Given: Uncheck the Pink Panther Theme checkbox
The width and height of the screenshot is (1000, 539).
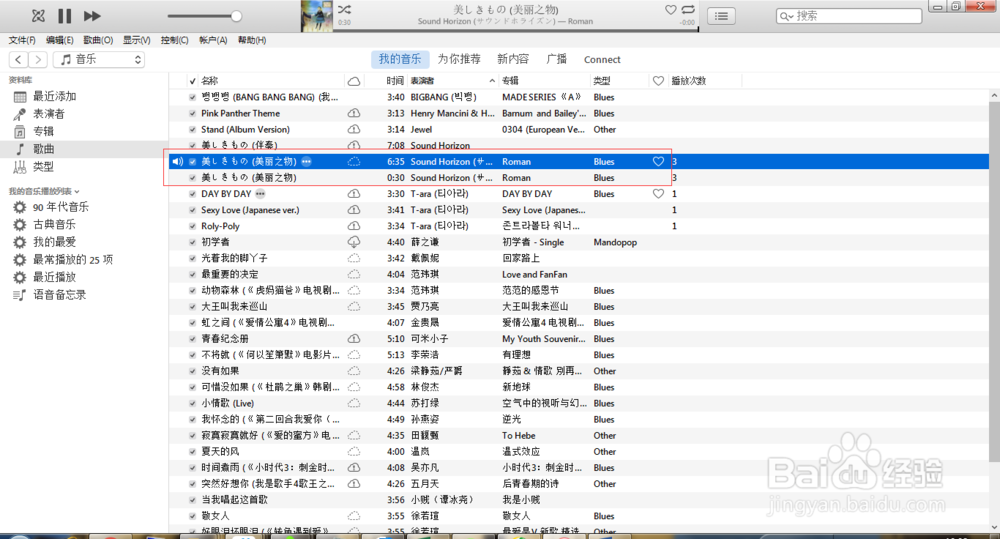Looking at the screenshot, I should pyautogui.click(x=193, y=114).
